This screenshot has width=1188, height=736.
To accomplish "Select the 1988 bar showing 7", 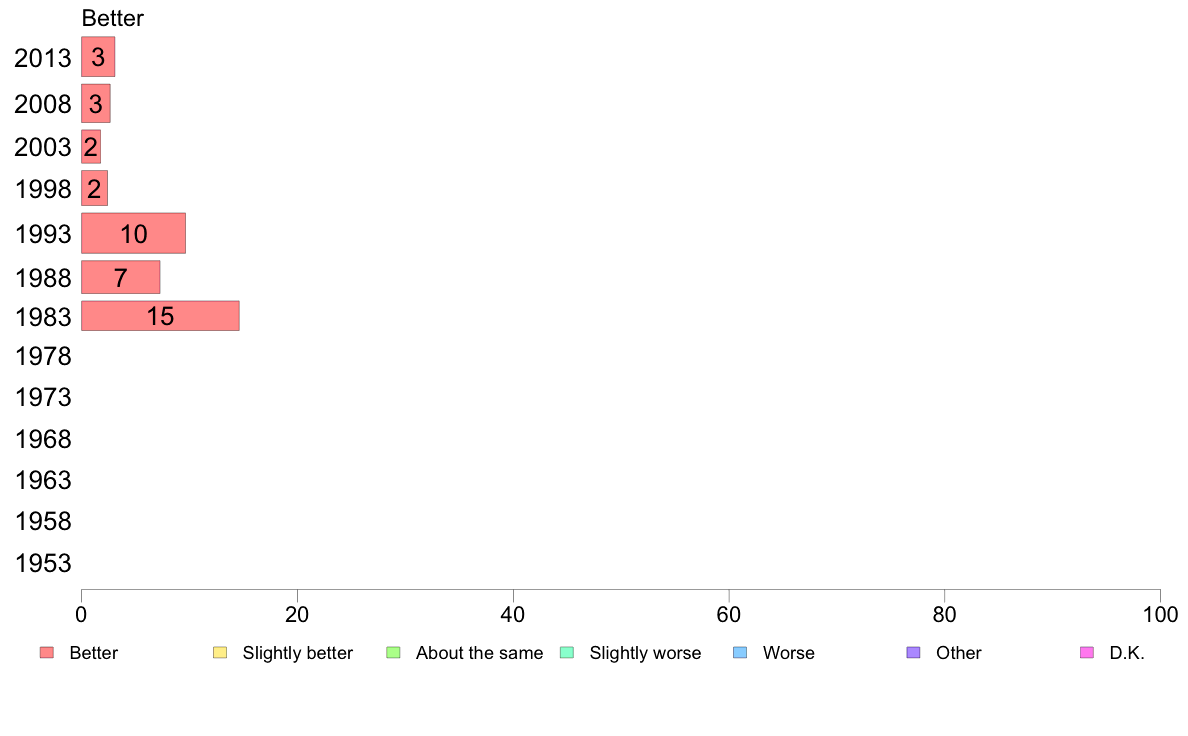I will tap(120, 277).
